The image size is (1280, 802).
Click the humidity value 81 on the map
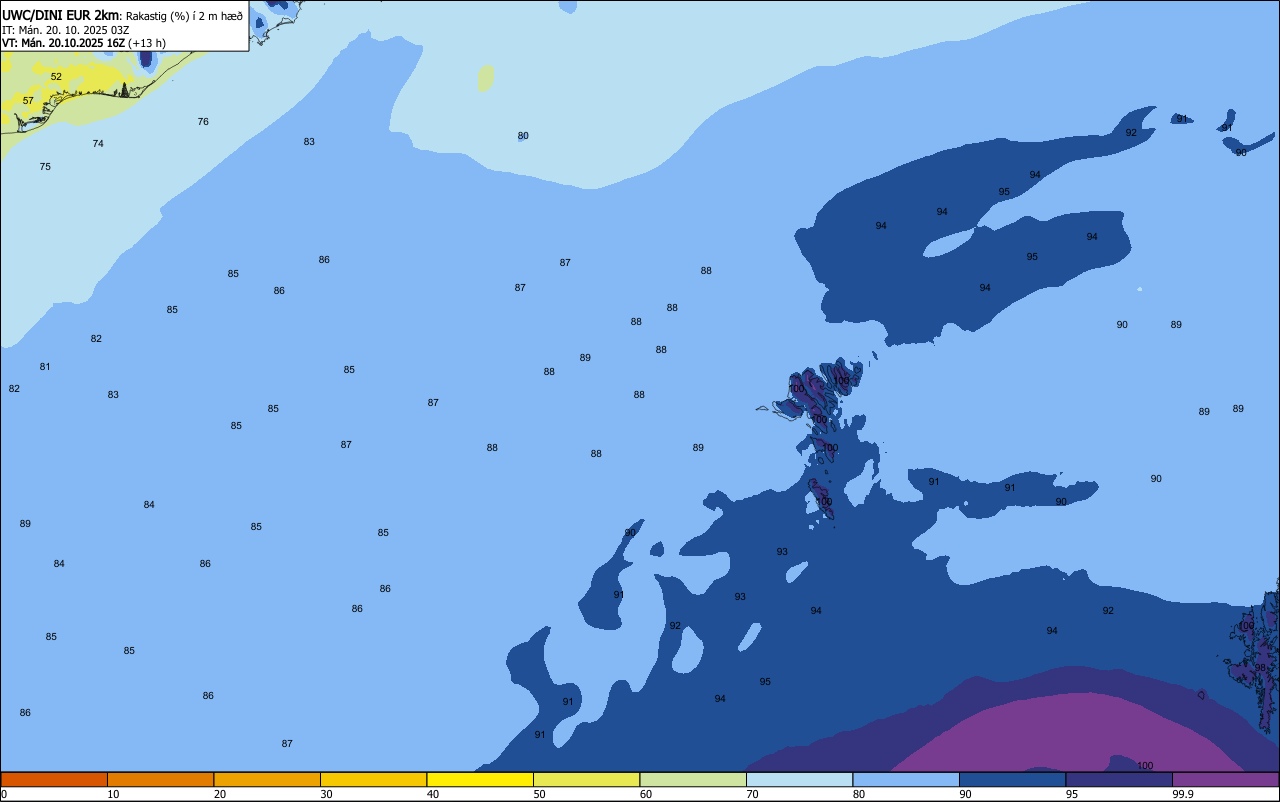[x=45, y=367]
